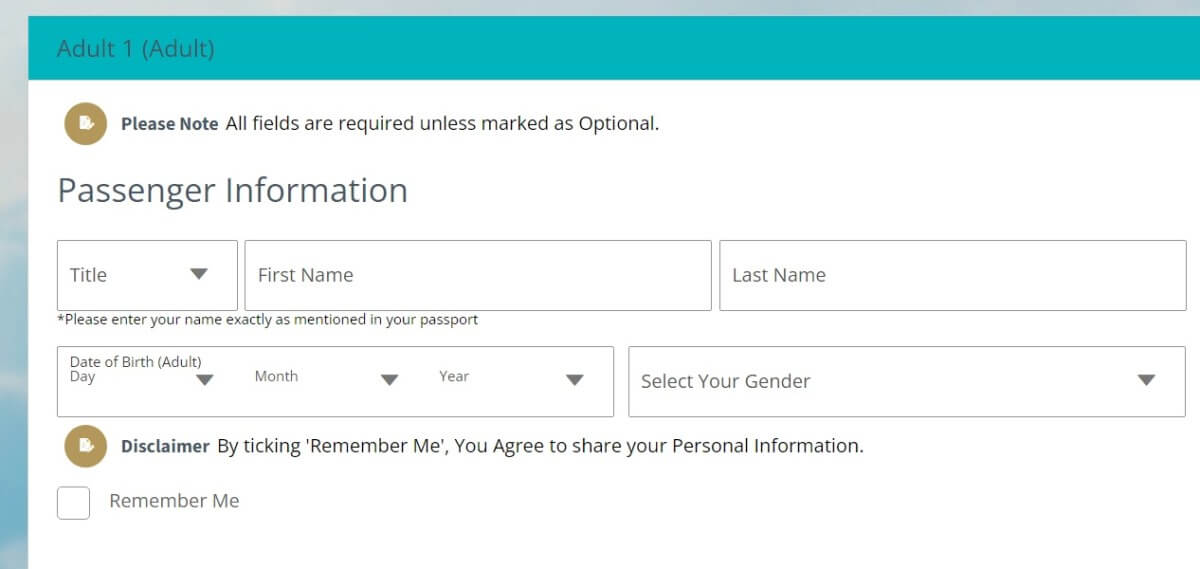Focus the Last Name field
The height and width of the screenshot is (569, 1200).
(953, 275)
